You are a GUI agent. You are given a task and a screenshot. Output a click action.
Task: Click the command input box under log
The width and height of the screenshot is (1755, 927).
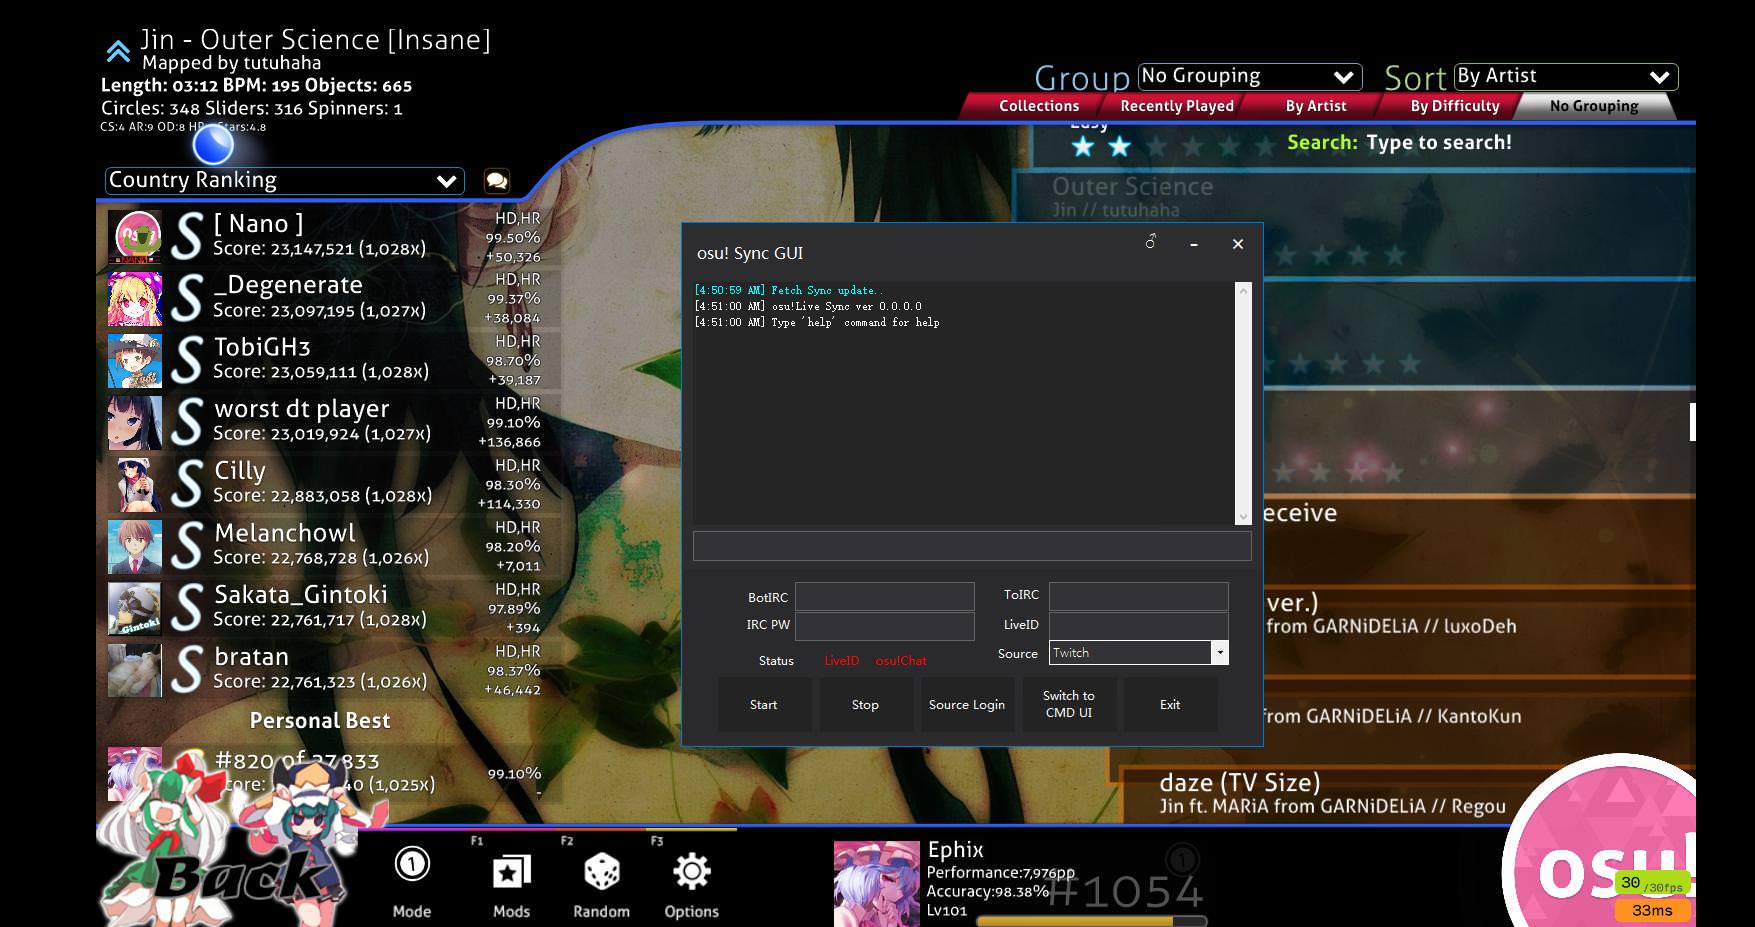click(972, 546)
